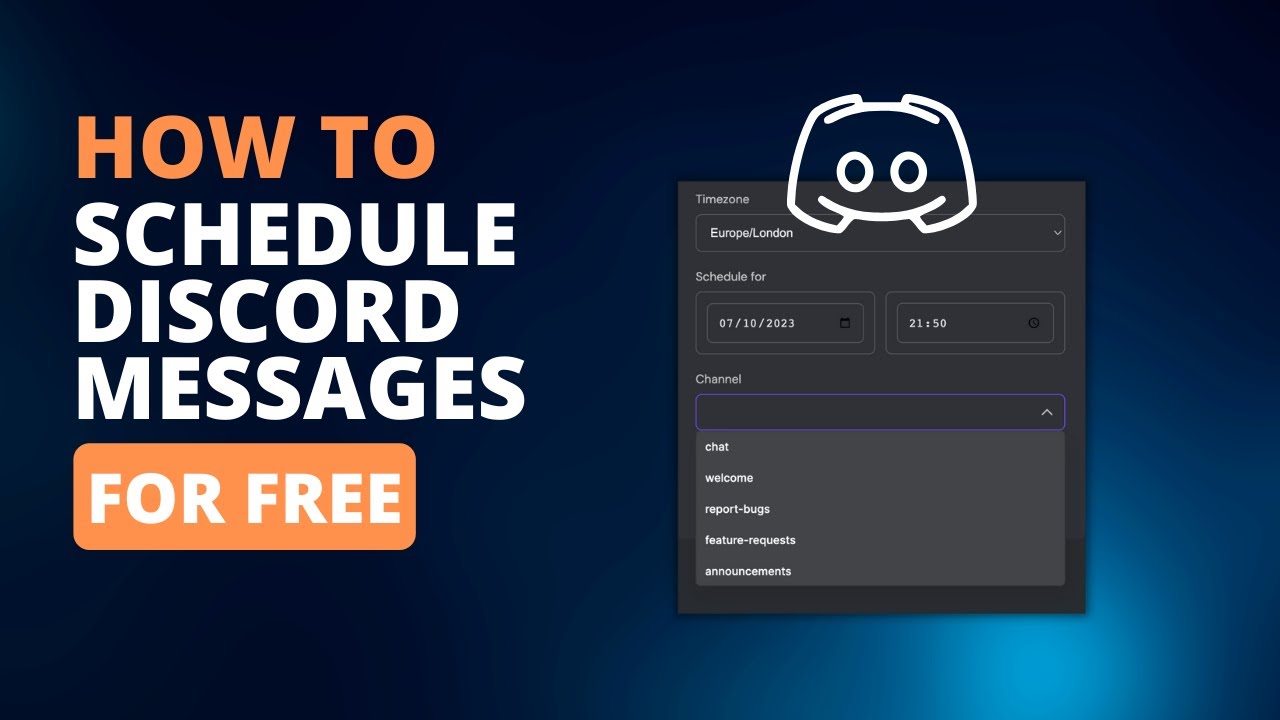Select the announcements channel option
This screenshot has height=720, width=1280.
[880, 571]
